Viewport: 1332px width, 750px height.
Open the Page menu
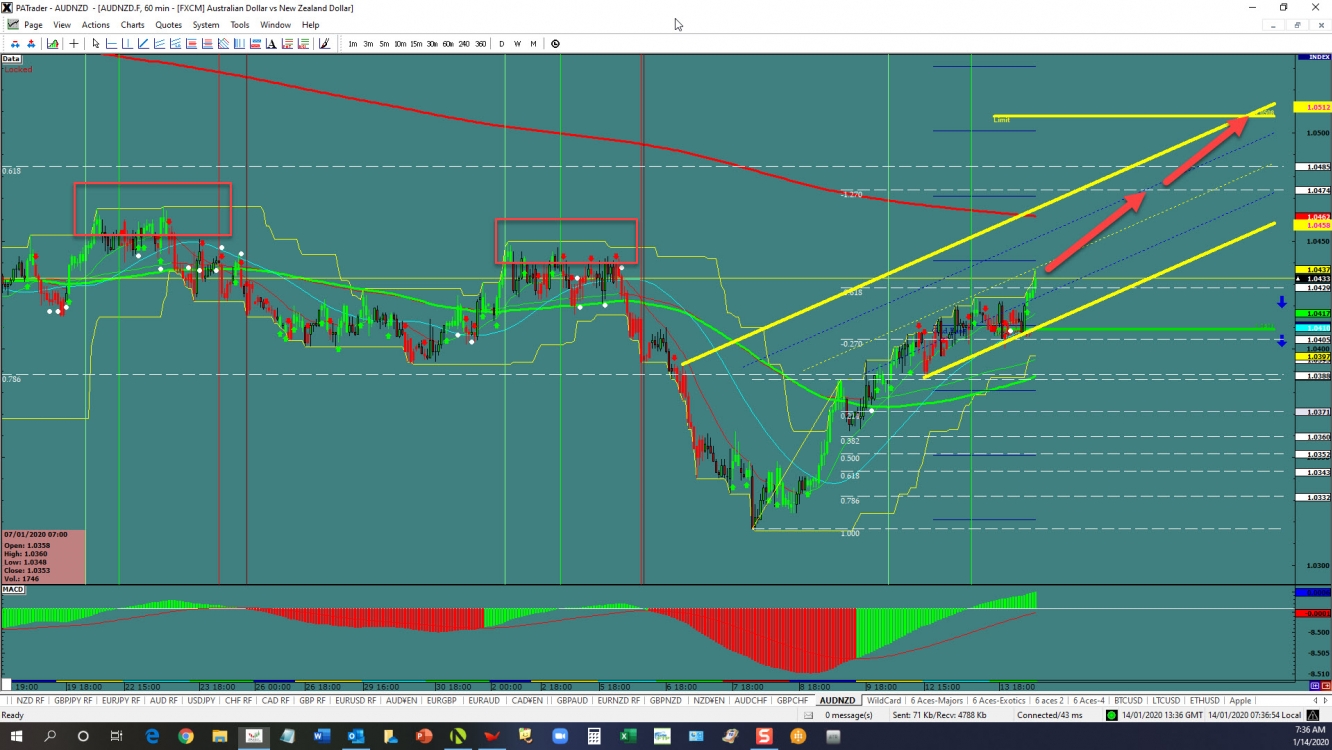[x=33, y=25]
